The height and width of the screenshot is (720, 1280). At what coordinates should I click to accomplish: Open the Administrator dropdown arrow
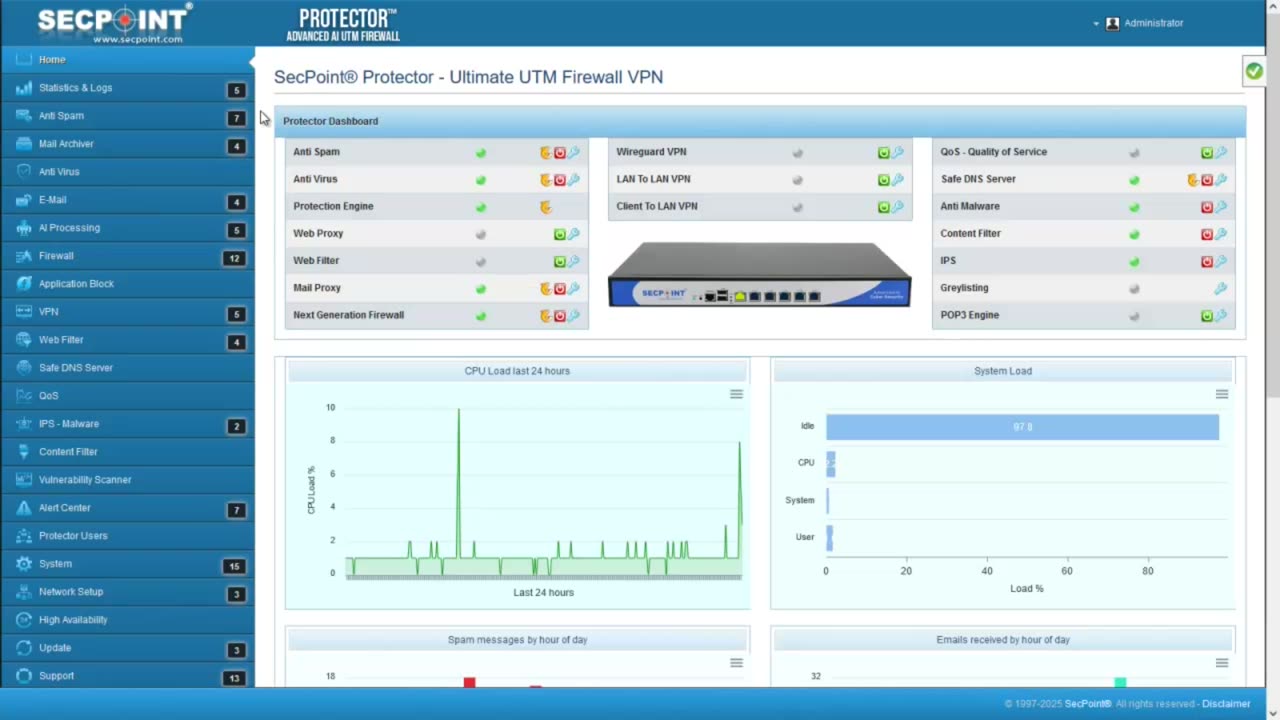click(1096, 24)
